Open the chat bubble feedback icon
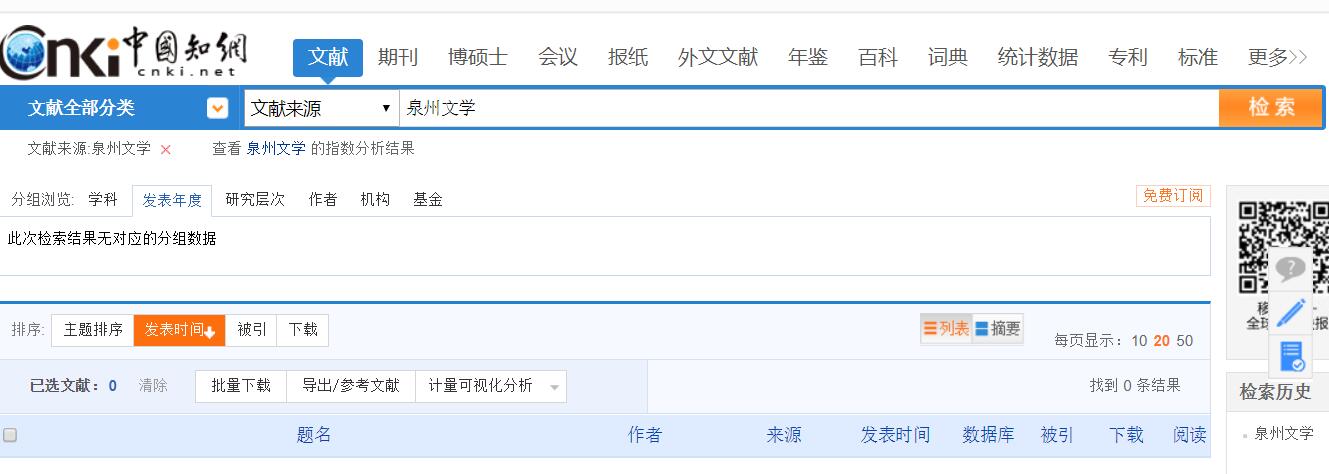The image size is (1329, 474). pos(1290,268)
